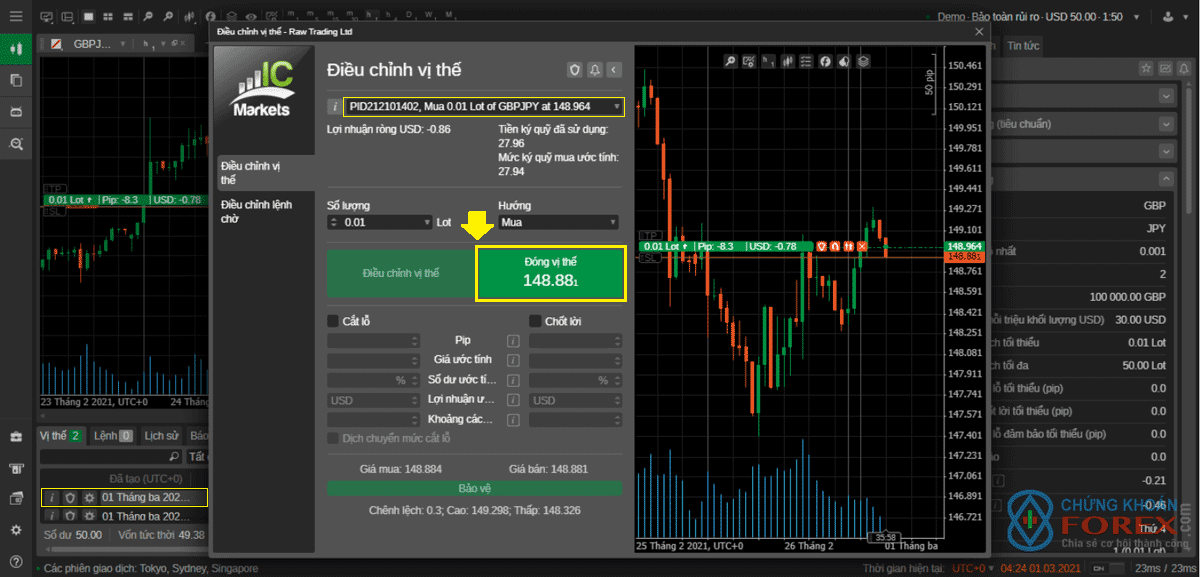Click gear icon on highlighted 01 Tháng ba row

pos(89,497)
